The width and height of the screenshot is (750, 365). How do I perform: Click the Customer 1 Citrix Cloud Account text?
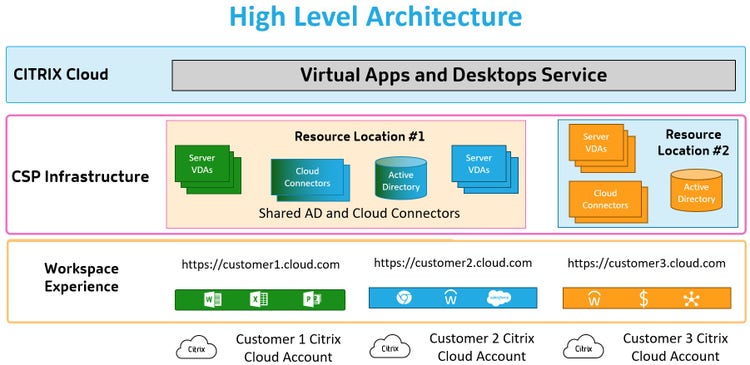(288, 348)
